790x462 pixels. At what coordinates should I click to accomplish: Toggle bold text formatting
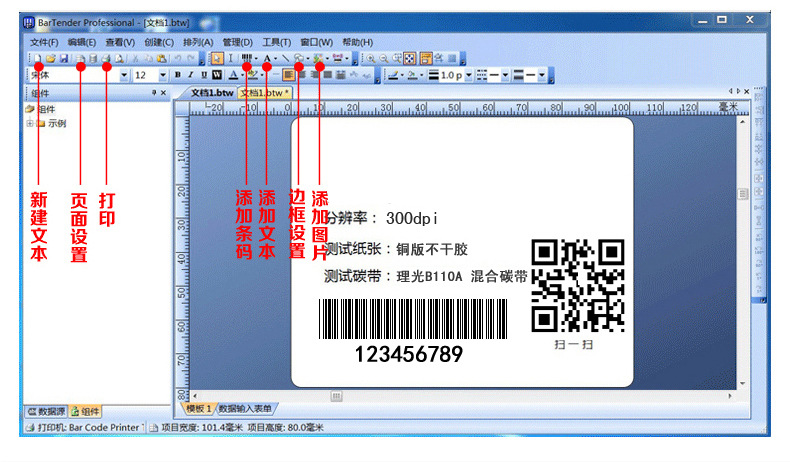pos(177,75)
